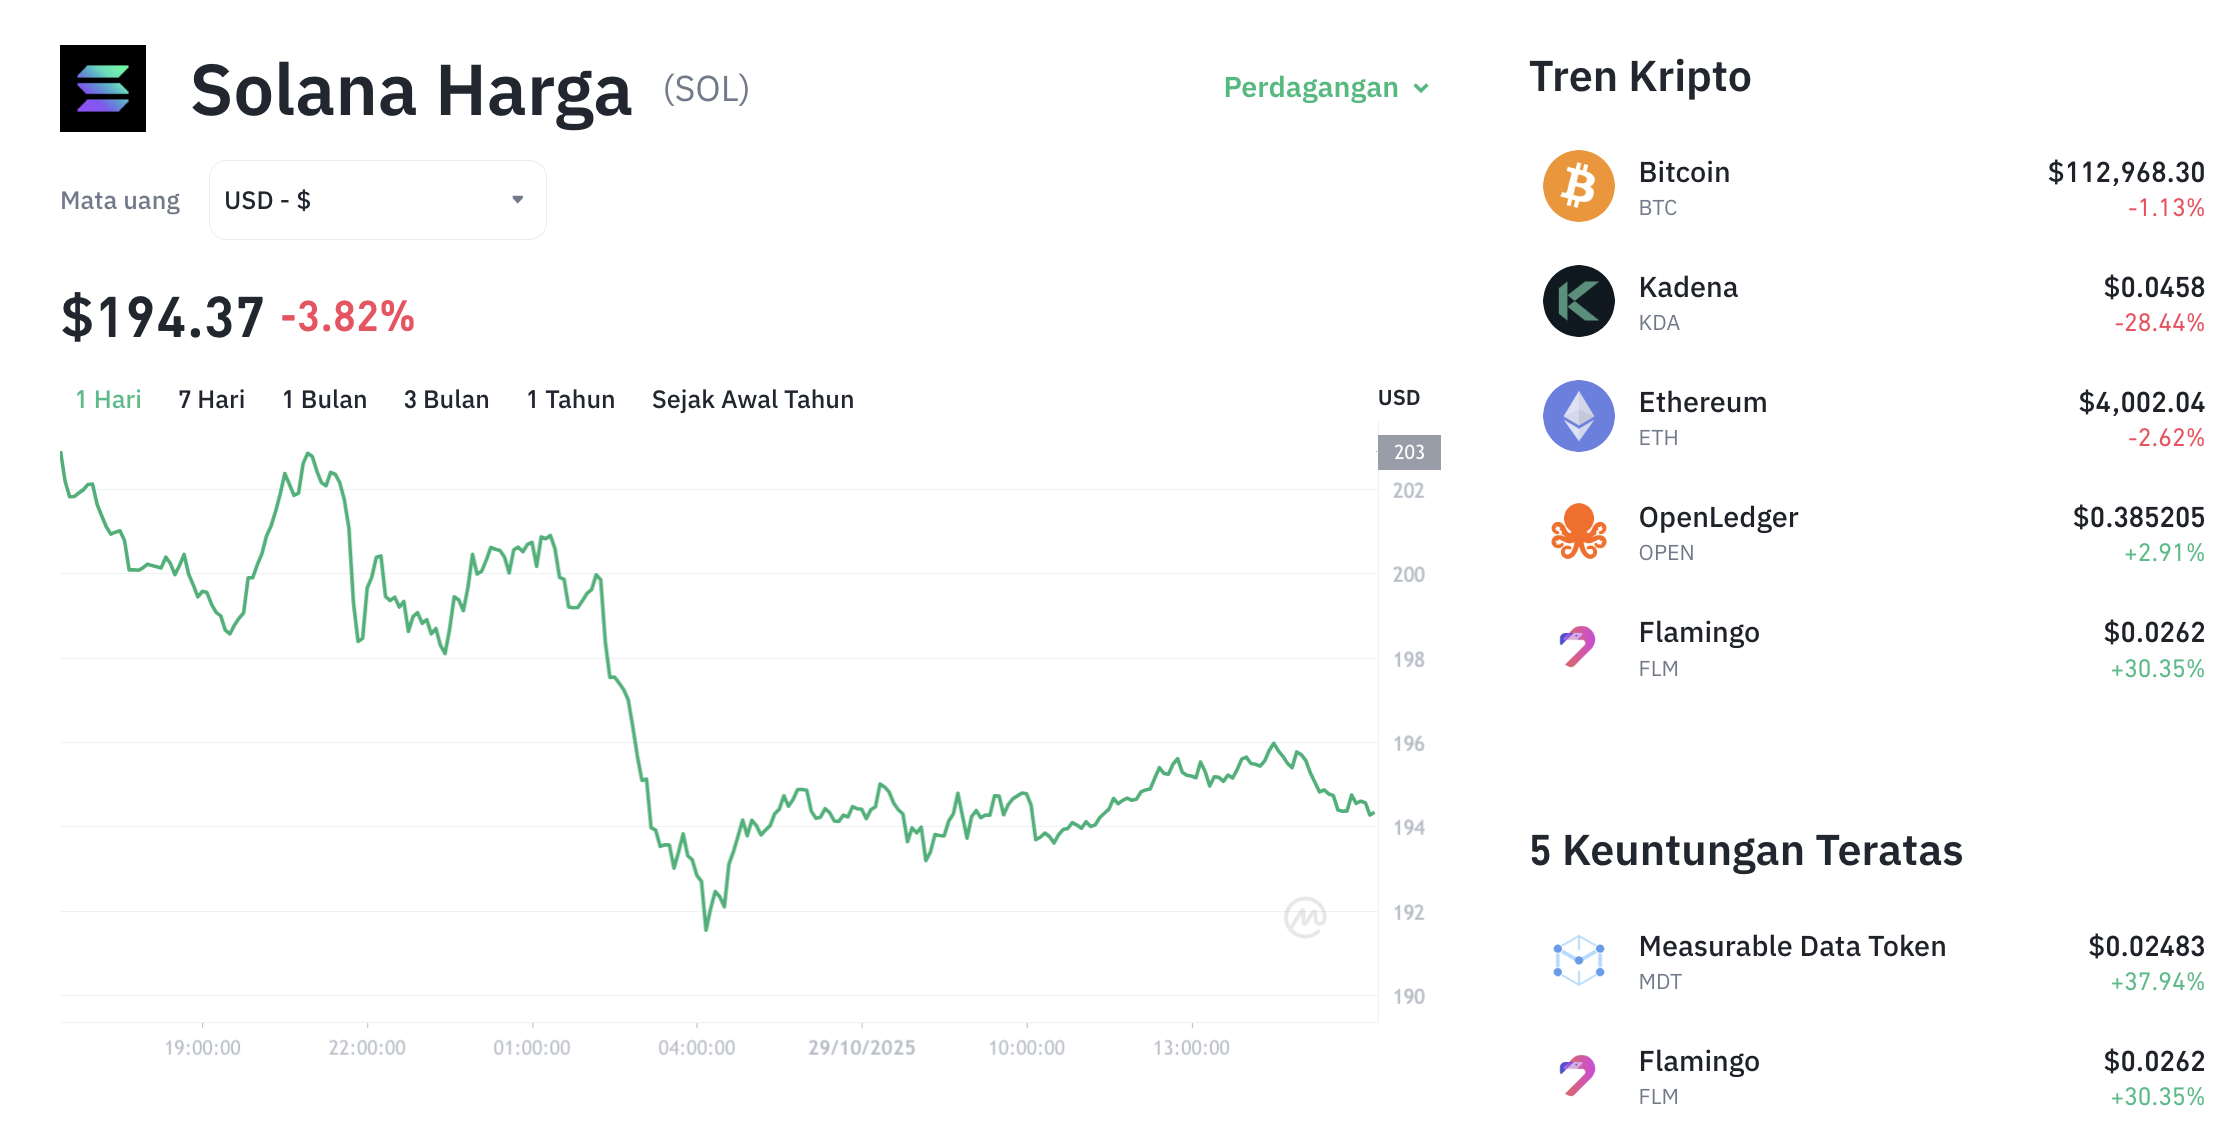Screen dimensions: 2216x1128
Task: Open the Ethereum price link
Action: [x=1702, y=403]
